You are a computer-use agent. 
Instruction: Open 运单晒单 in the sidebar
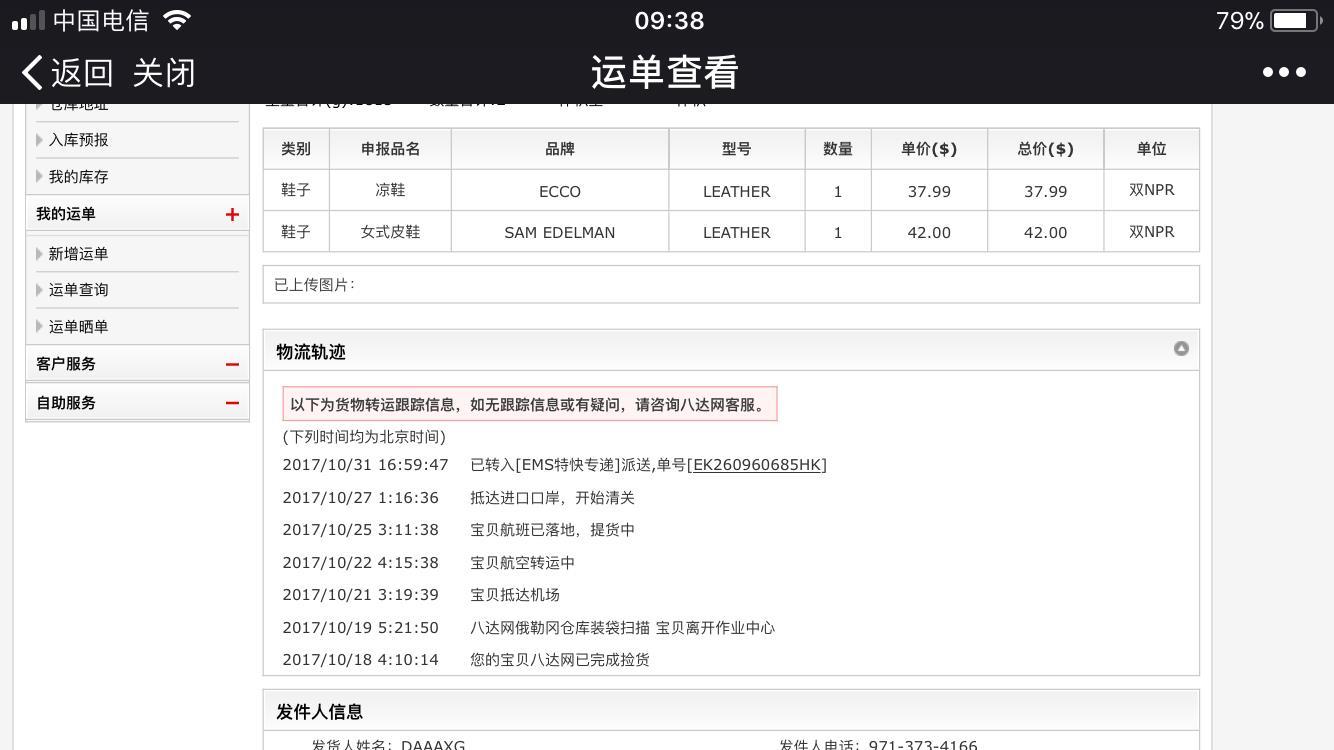click(78, 327)
